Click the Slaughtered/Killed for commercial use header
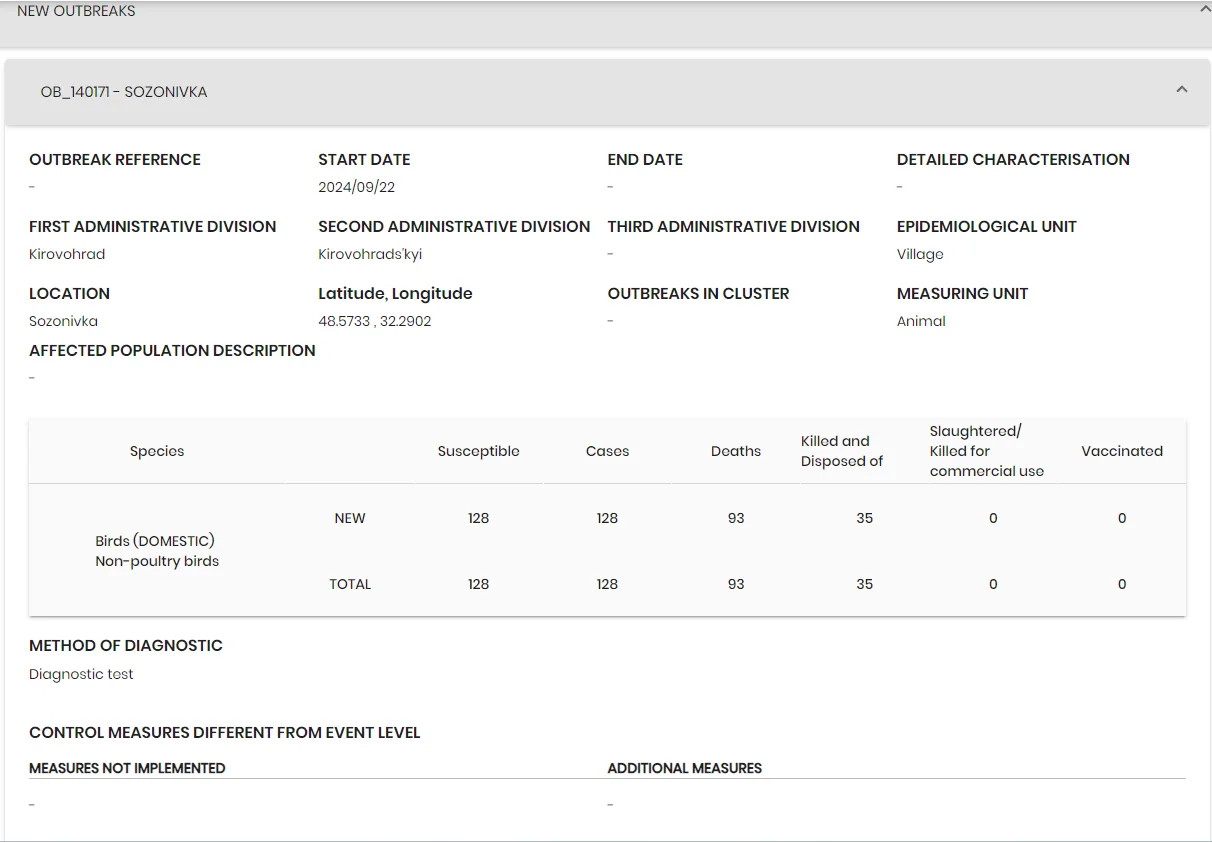 click(986, 451)
